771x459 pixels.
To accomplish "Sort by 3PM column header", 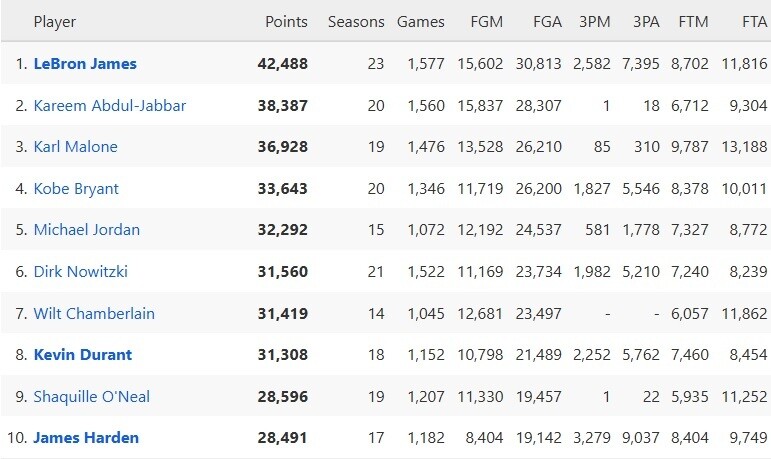I will [595, 22].
